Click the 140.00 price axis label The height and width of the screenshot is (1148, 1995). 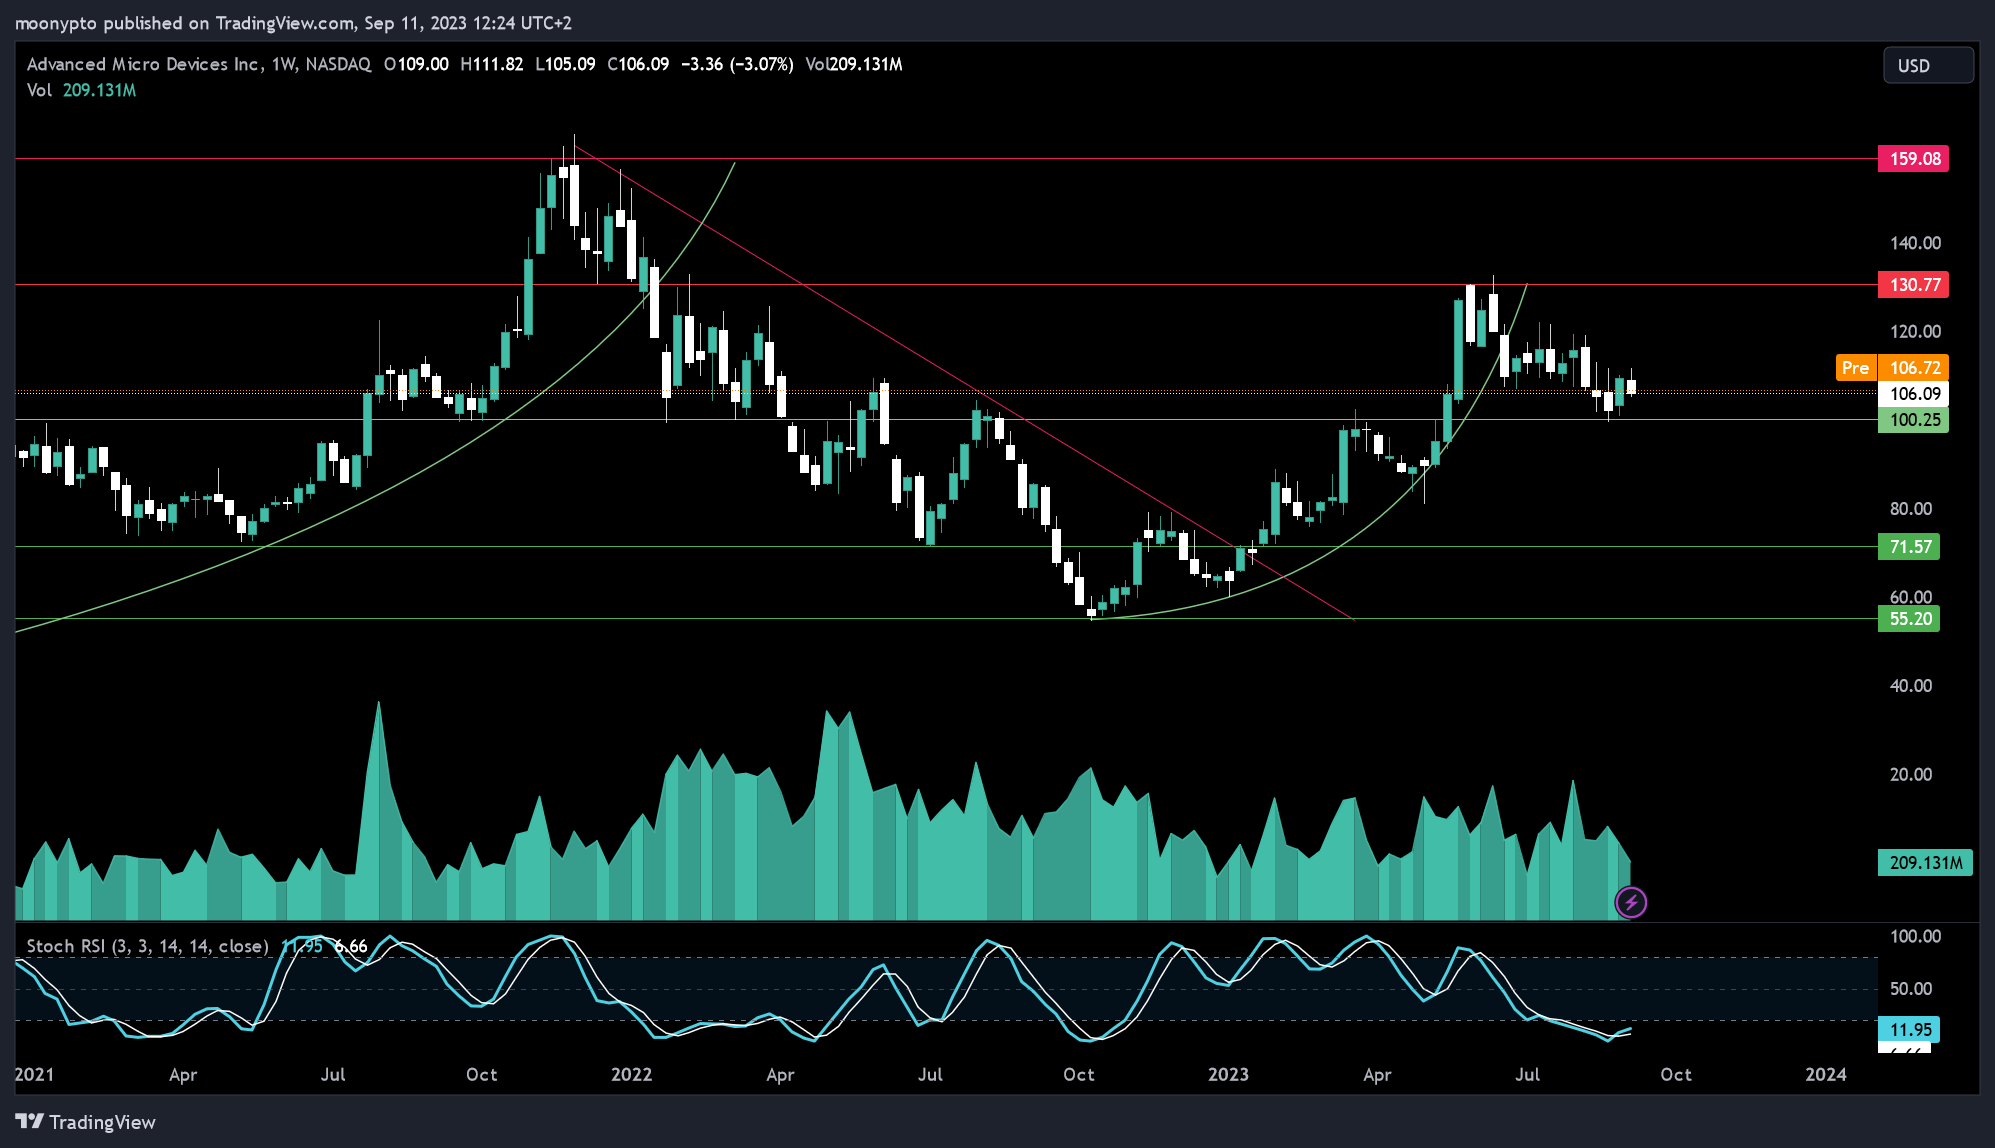coord(1915,243)
